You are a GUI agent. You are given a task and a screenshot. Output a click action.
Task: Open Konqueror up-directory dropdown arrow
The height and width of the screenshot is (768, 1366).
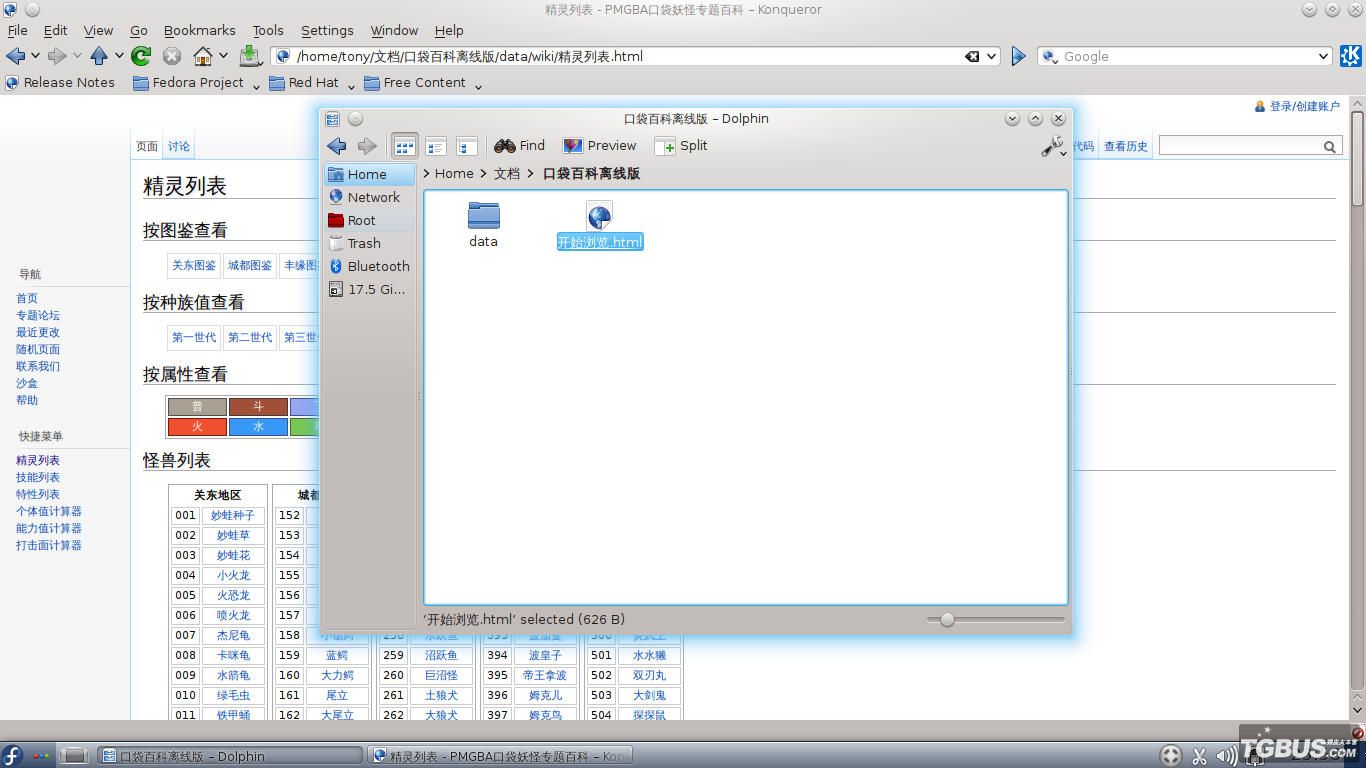(119, 57)
